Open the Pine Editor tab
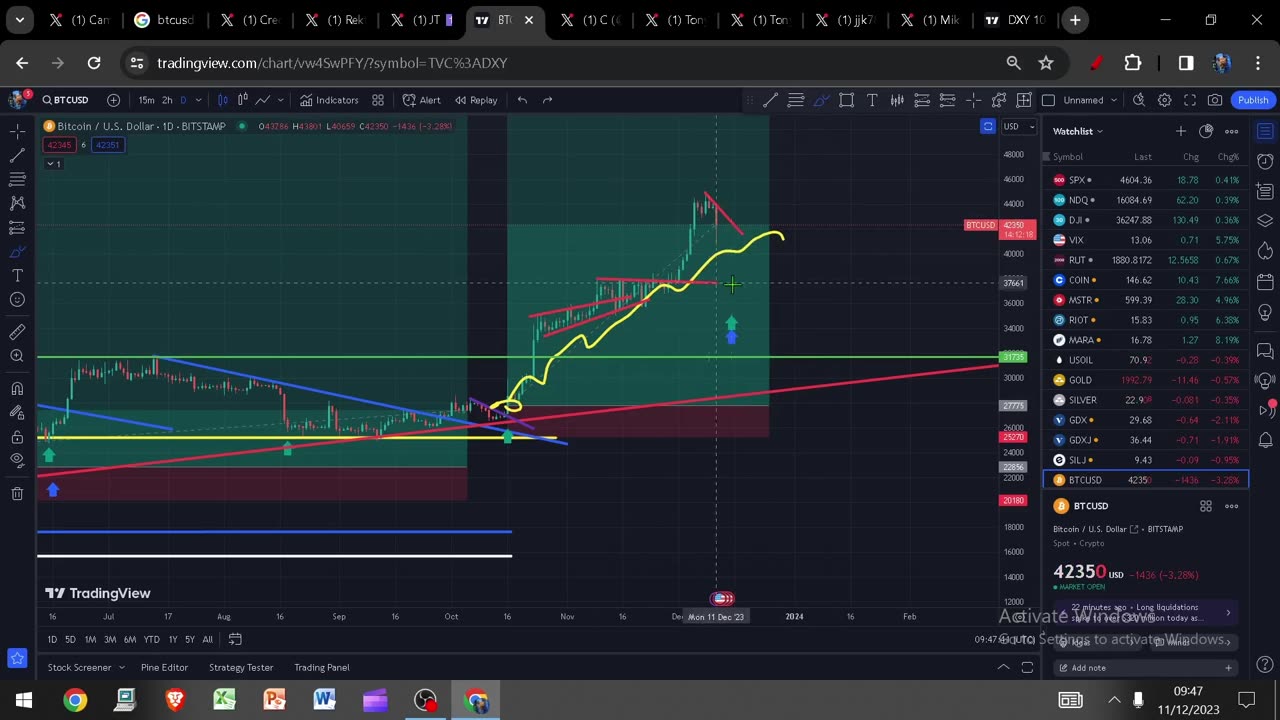 [x=164, y=668]
